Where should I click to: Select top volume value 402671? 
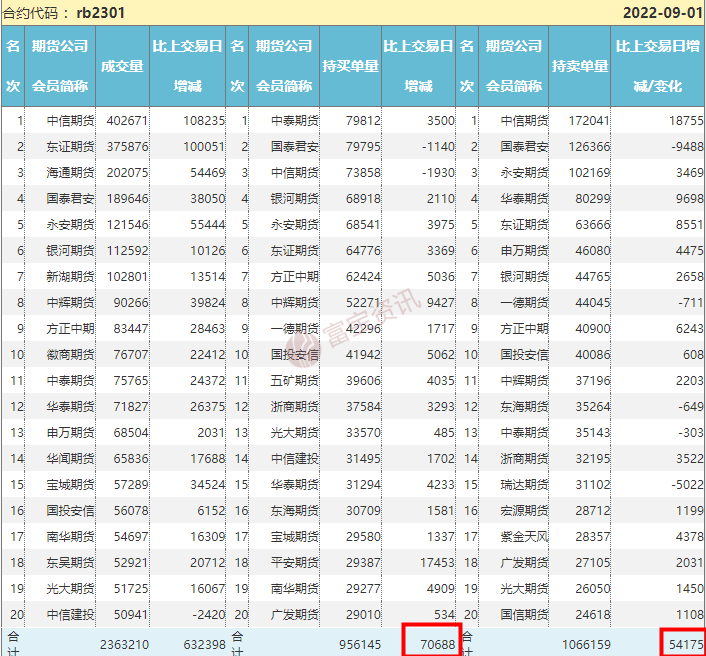pos(126,120)
